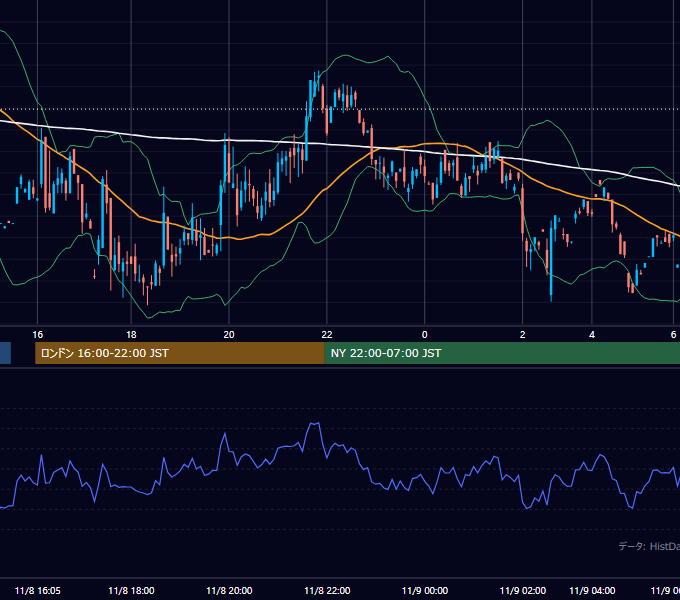The image size is (680, 600).
Task: Click the blue session bar at left edge
Action: pos(5,353)
